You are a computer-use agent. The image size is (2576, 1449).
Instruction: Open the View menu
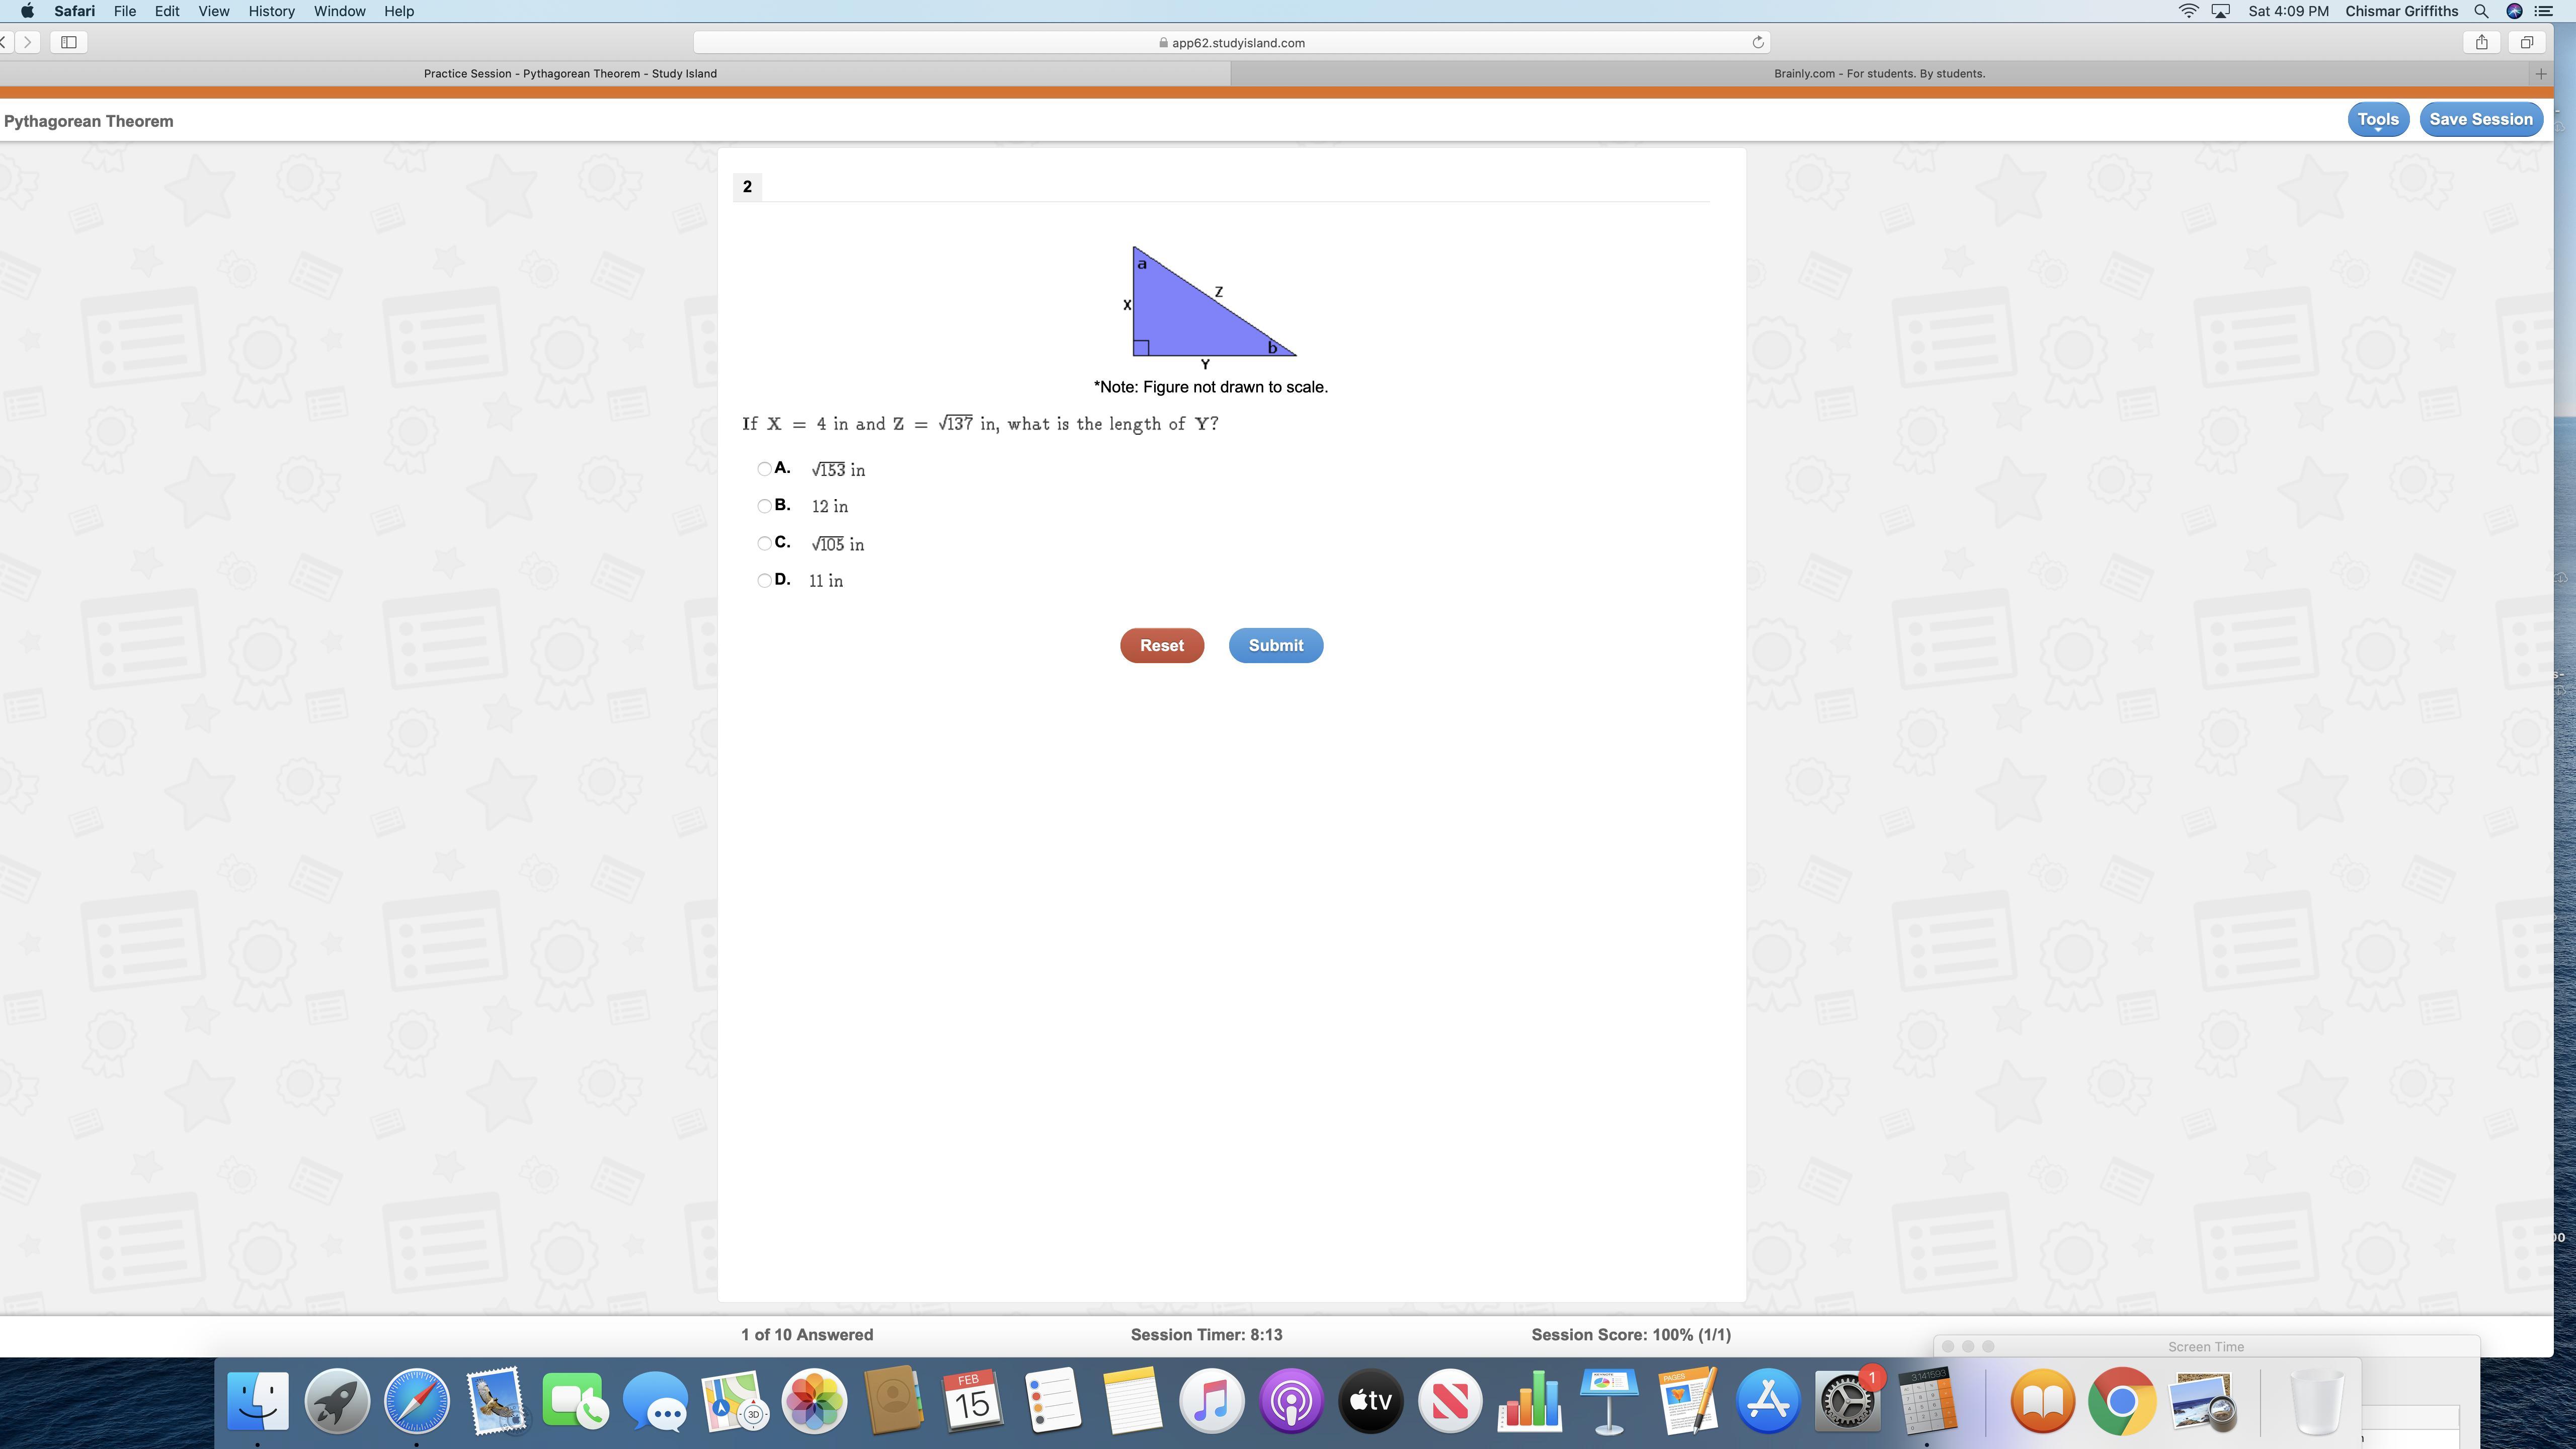[x=213, y=11]
